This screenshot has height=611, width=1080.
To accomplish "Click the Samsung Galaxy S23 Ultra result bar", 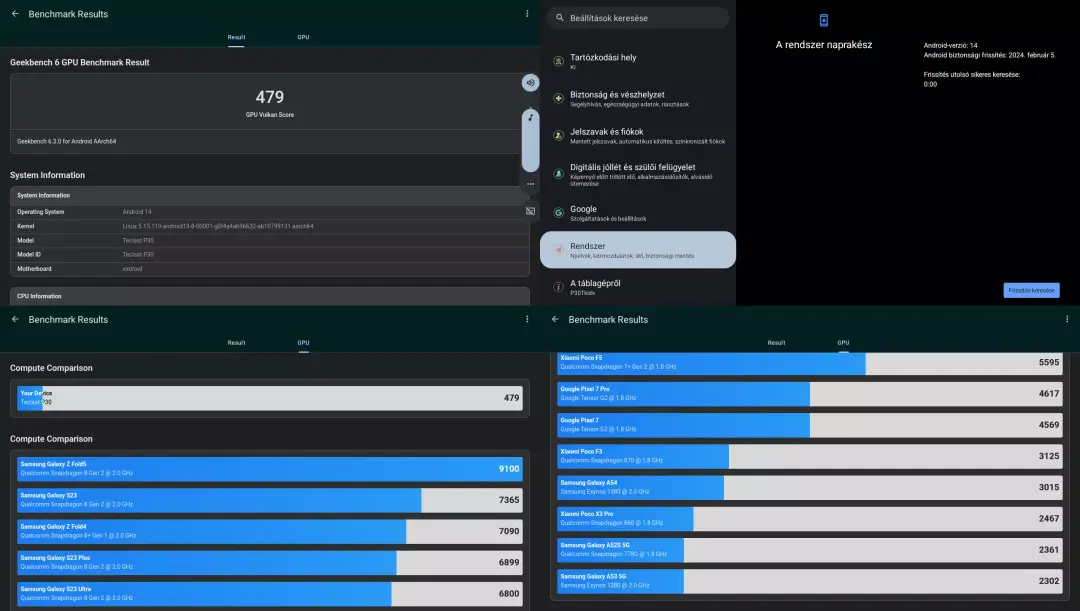I will pyautogui.click(x=270, y=594).
